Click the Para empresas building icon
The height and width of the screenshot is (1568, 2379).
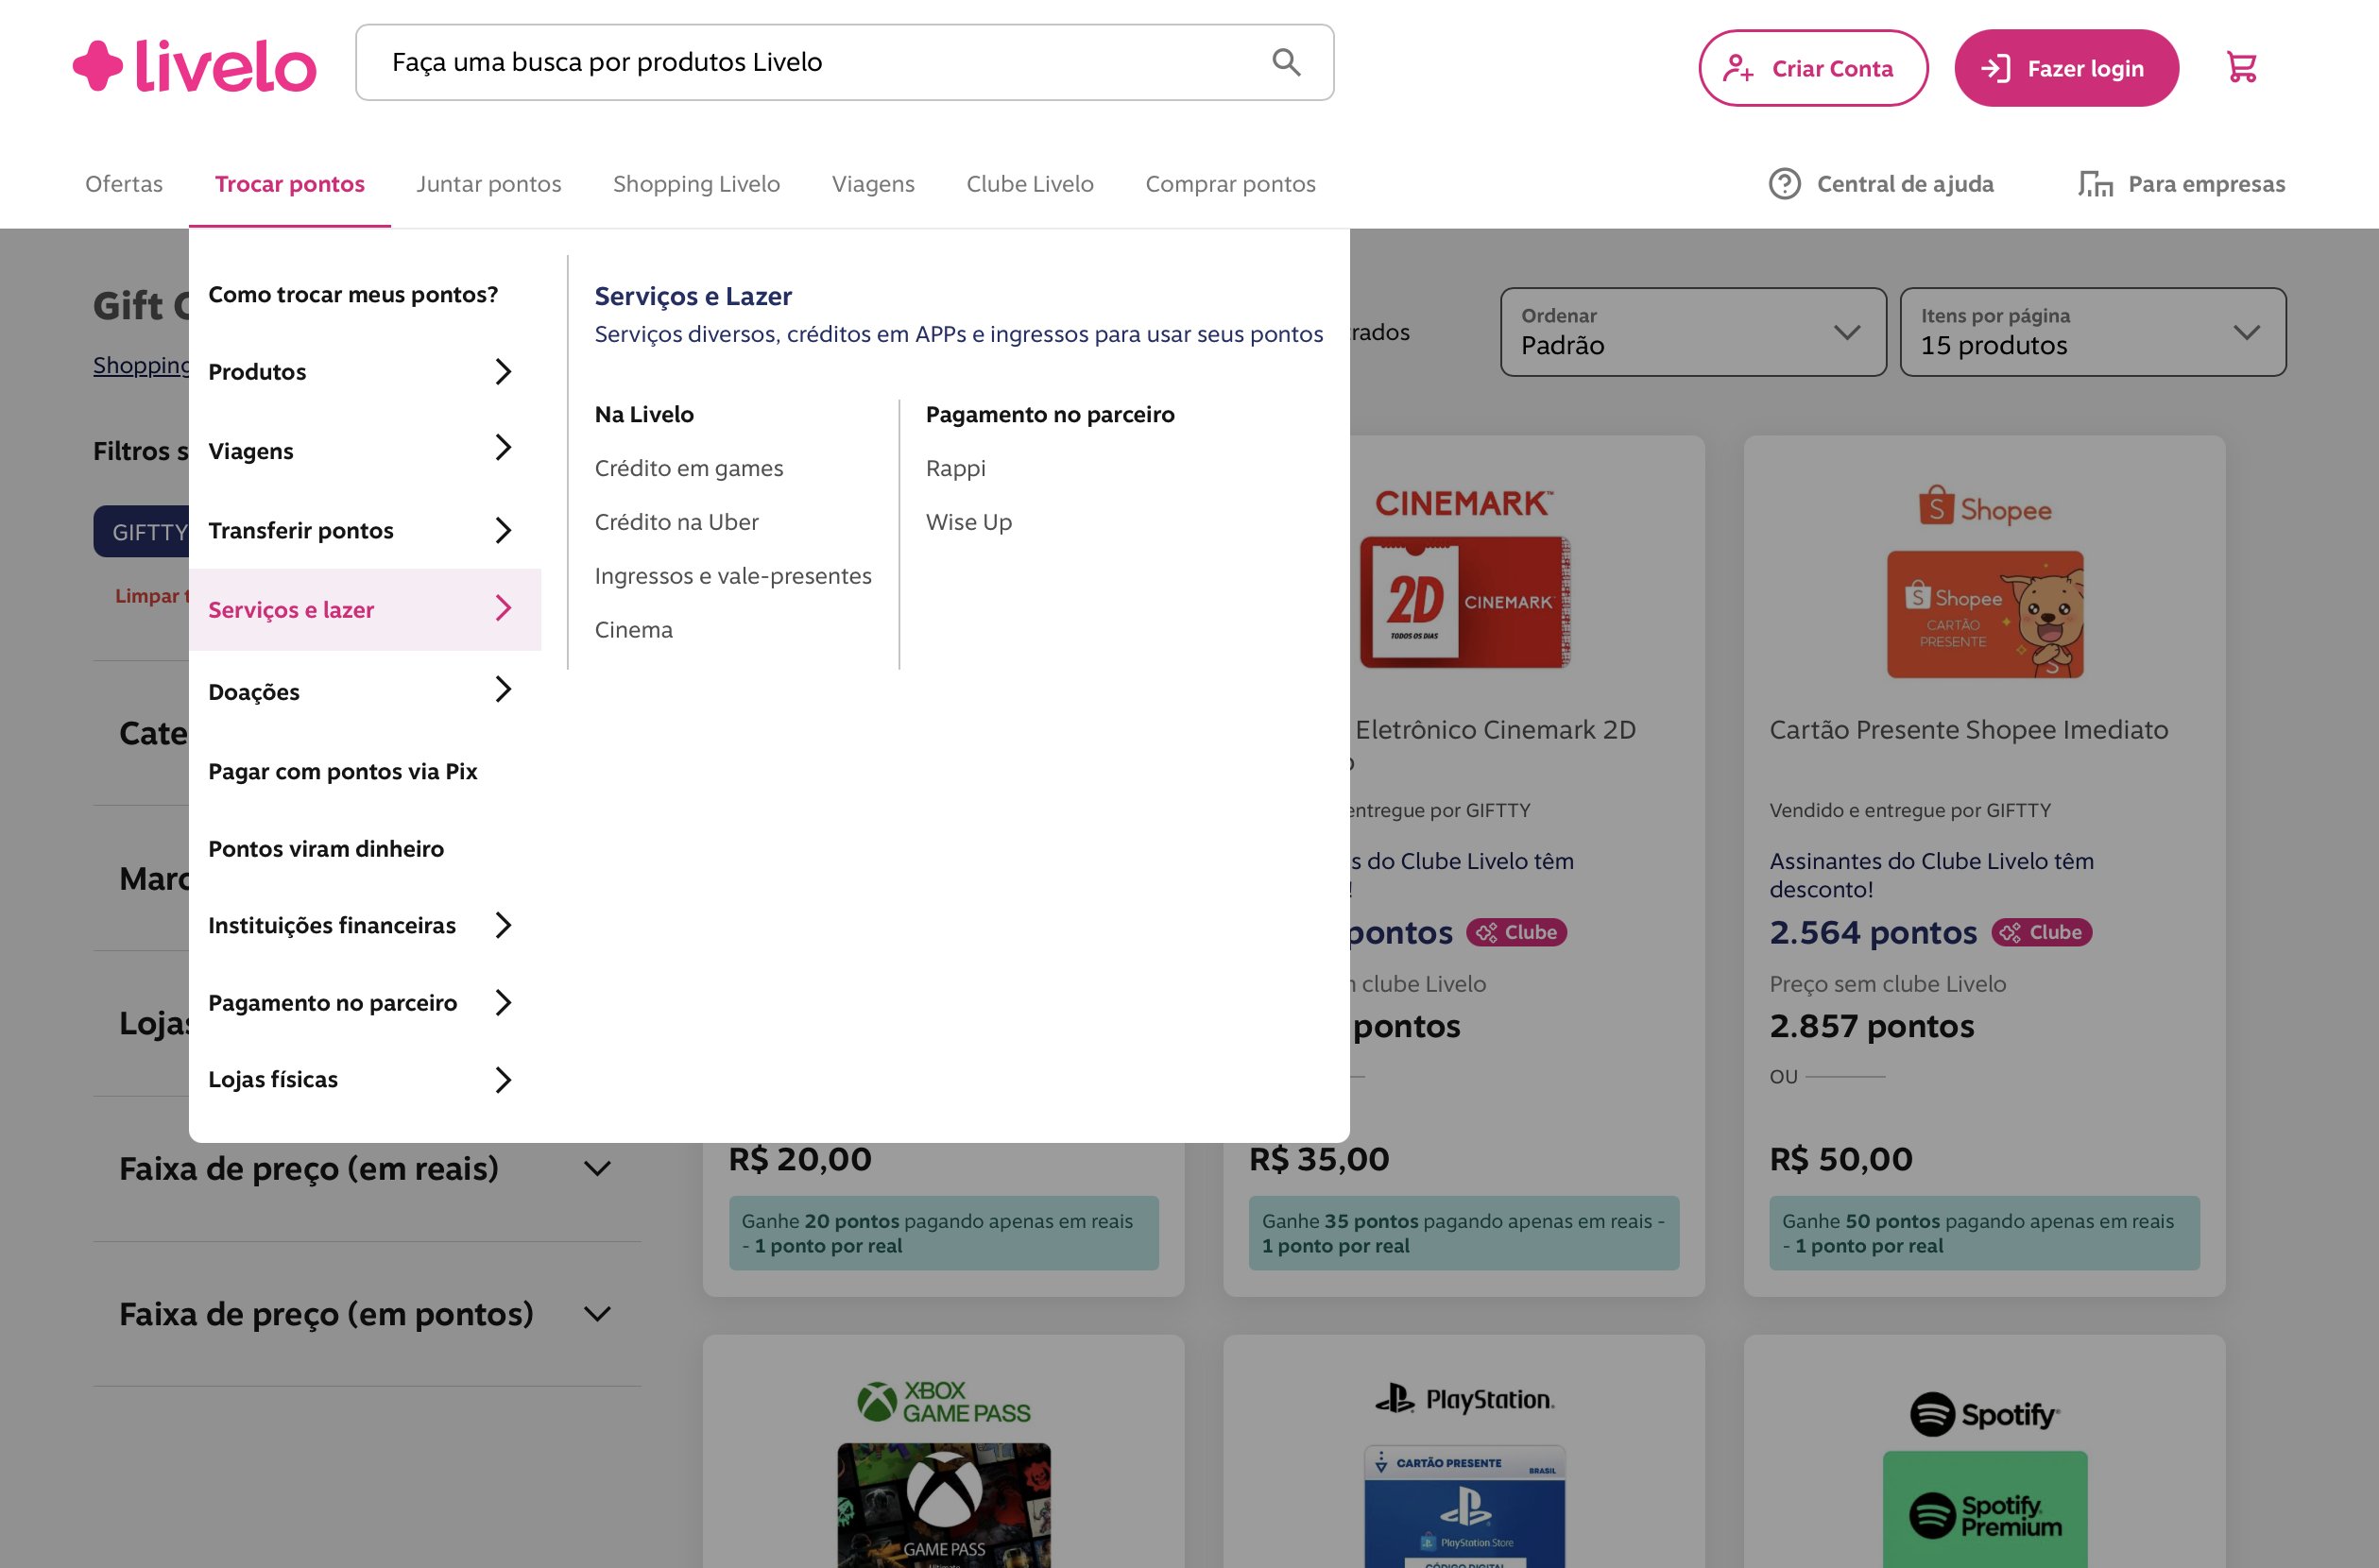2095,184
